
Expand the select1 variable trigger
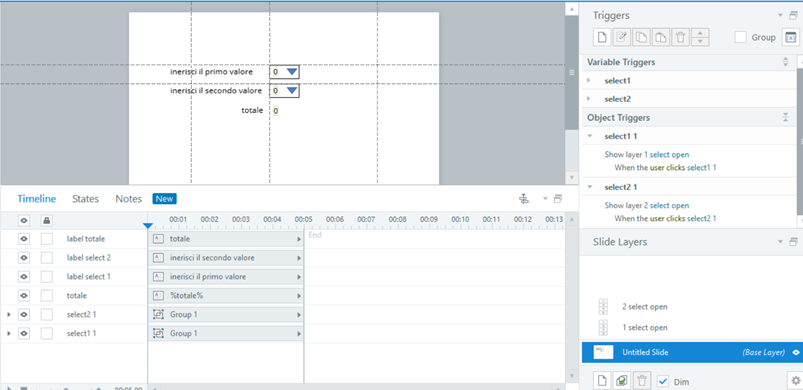click(x=589, y=80)
